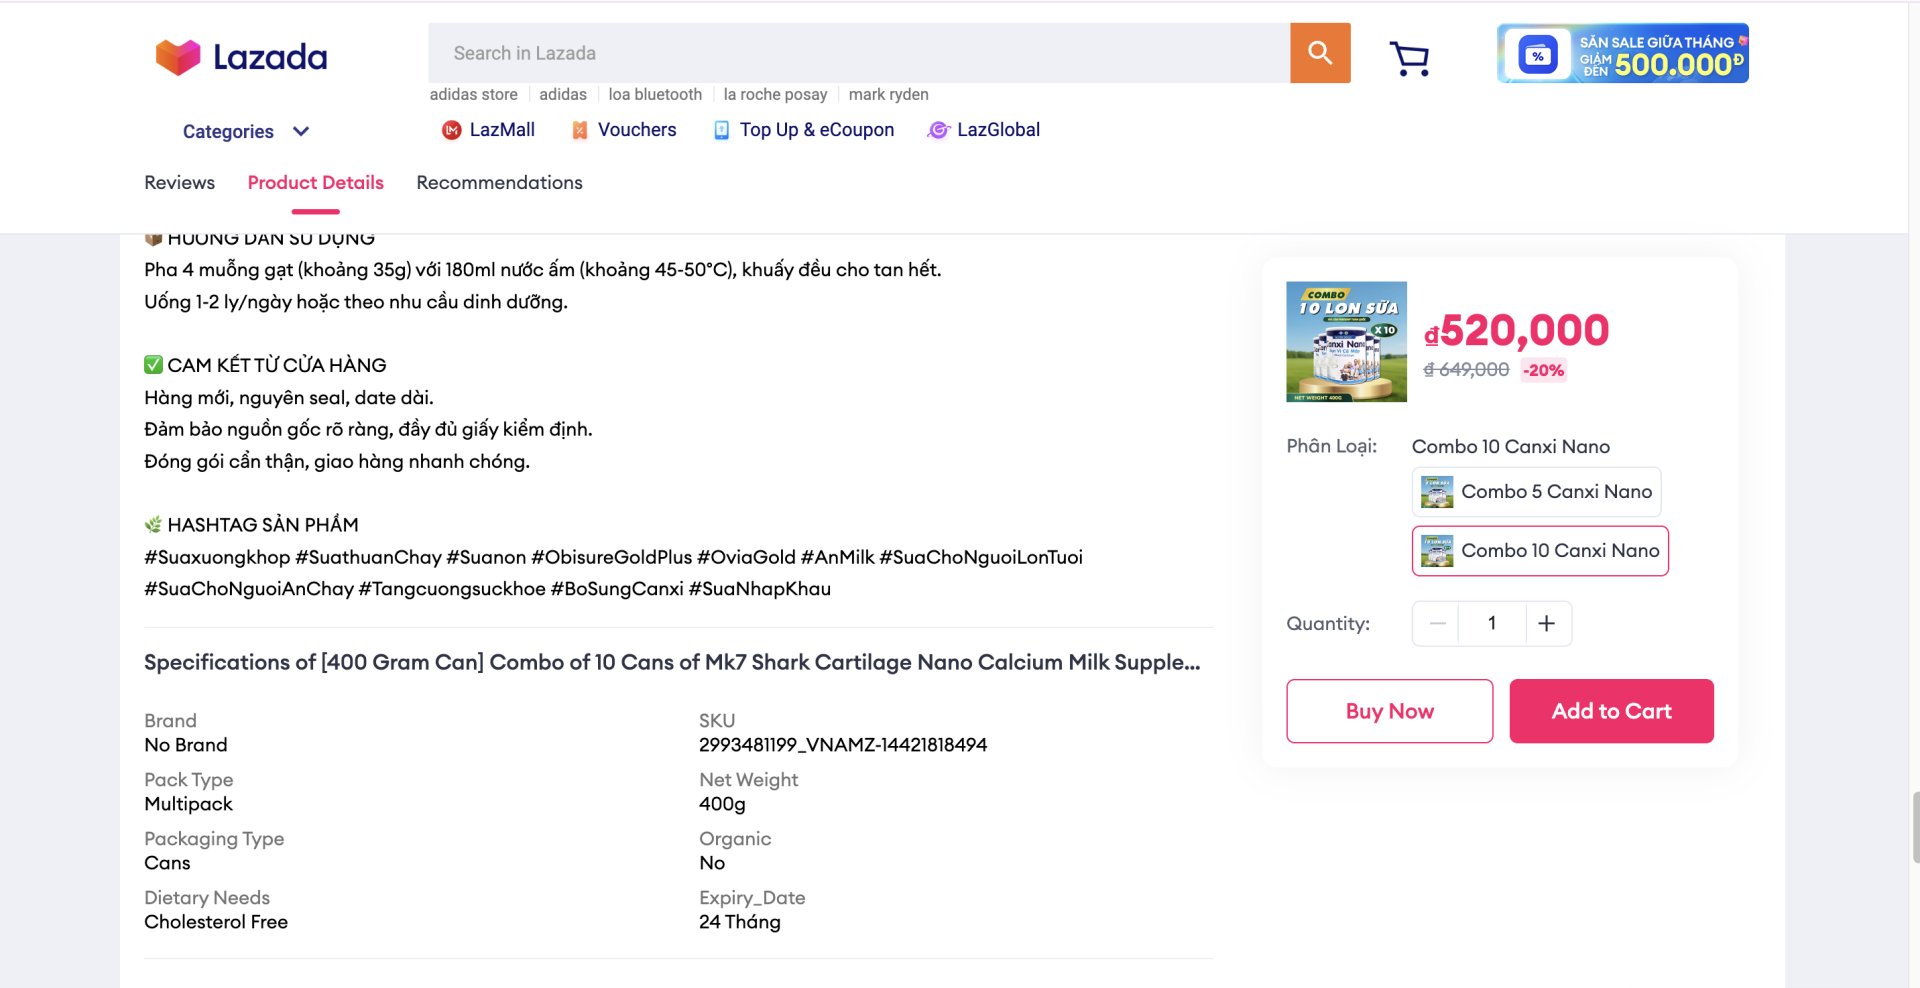Decrease quantity with minus button

pos(1437,624)
